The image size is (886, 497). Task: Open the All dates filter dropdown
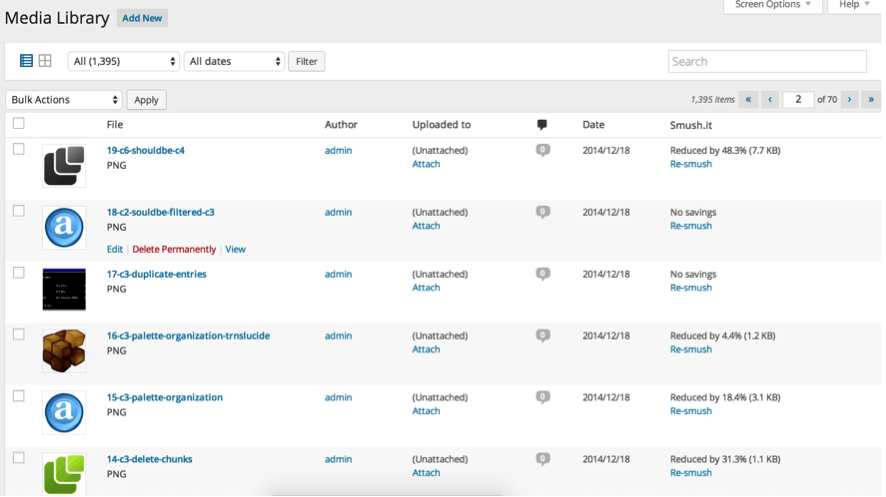point(234,61)
